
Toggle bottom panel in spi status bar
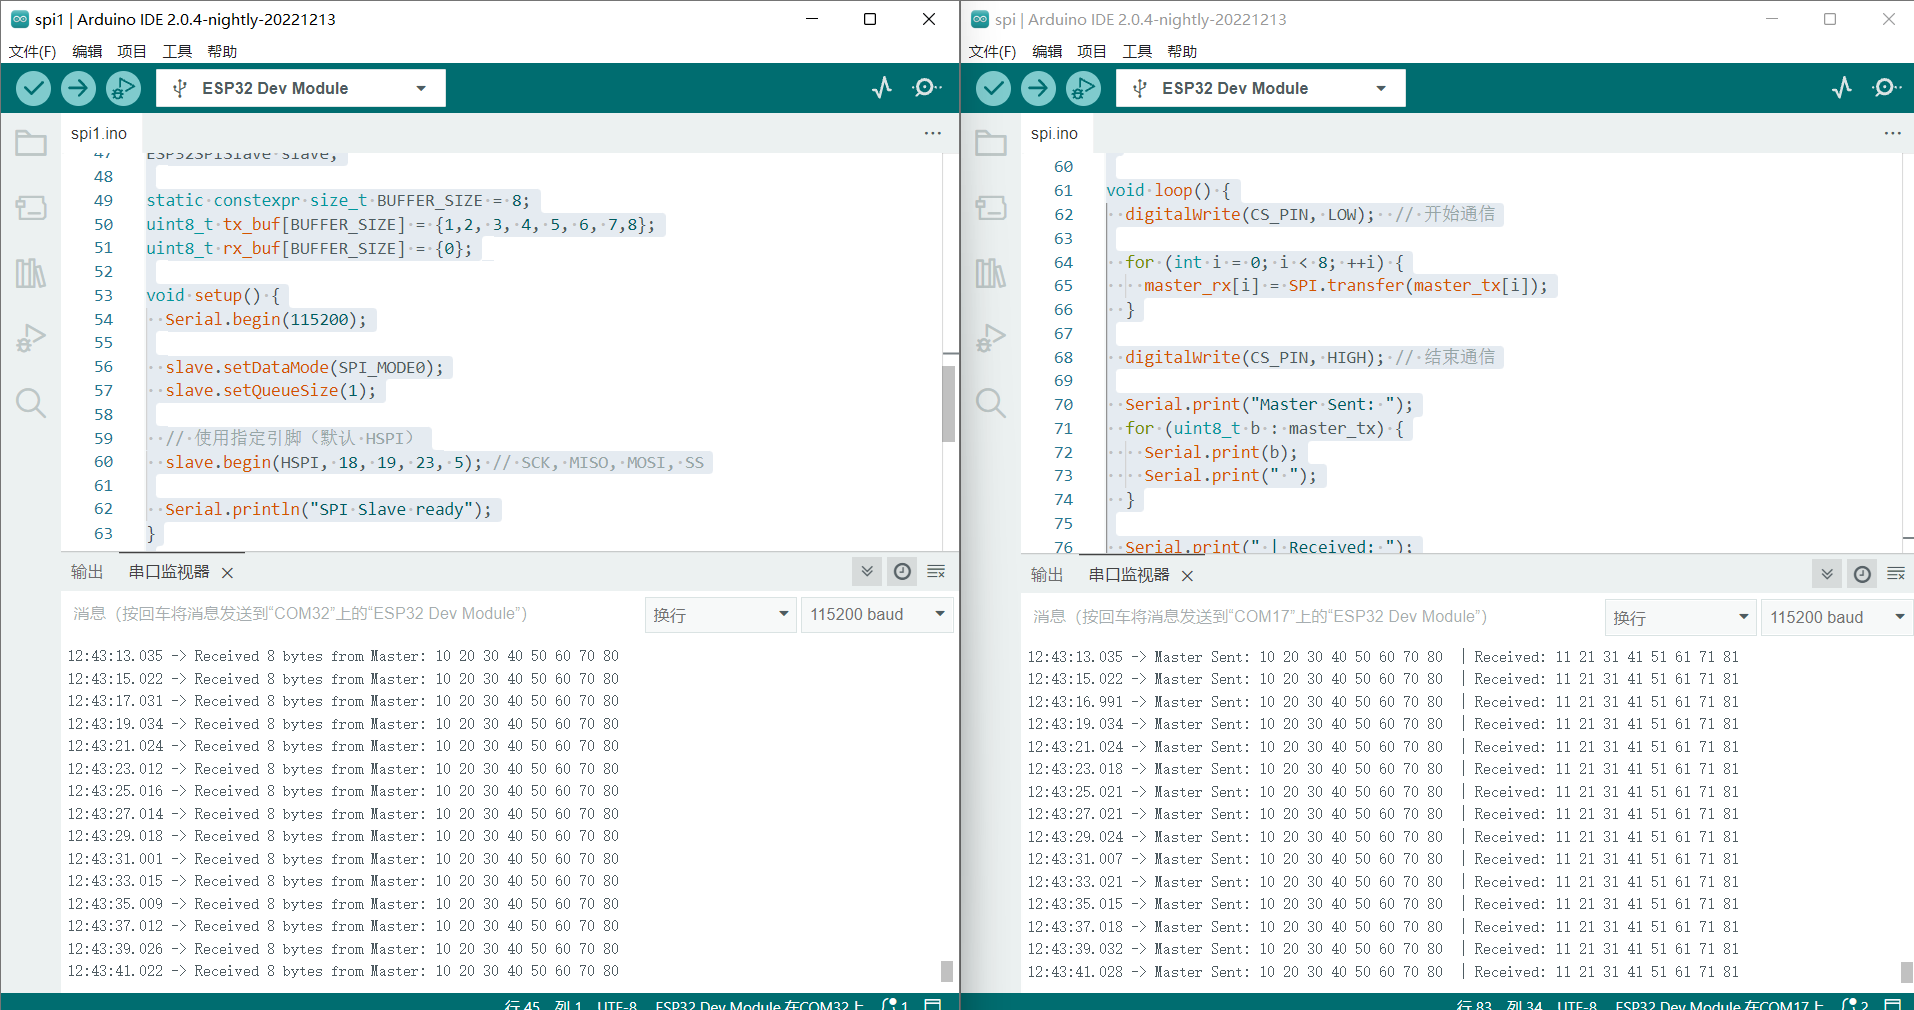point(1893,1003)
